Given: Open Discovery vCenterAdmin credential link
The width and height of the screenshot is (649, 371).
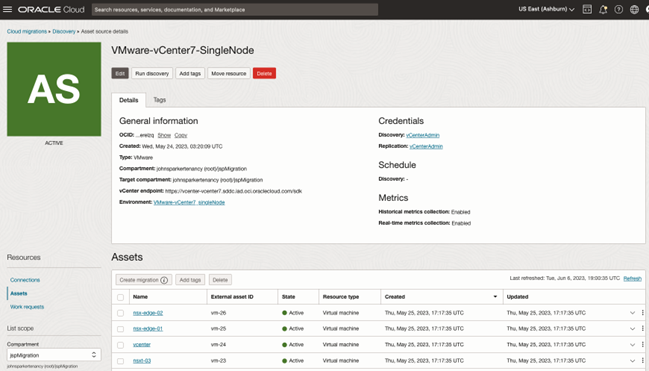Looking at the screenshot, I should point(423,135).
